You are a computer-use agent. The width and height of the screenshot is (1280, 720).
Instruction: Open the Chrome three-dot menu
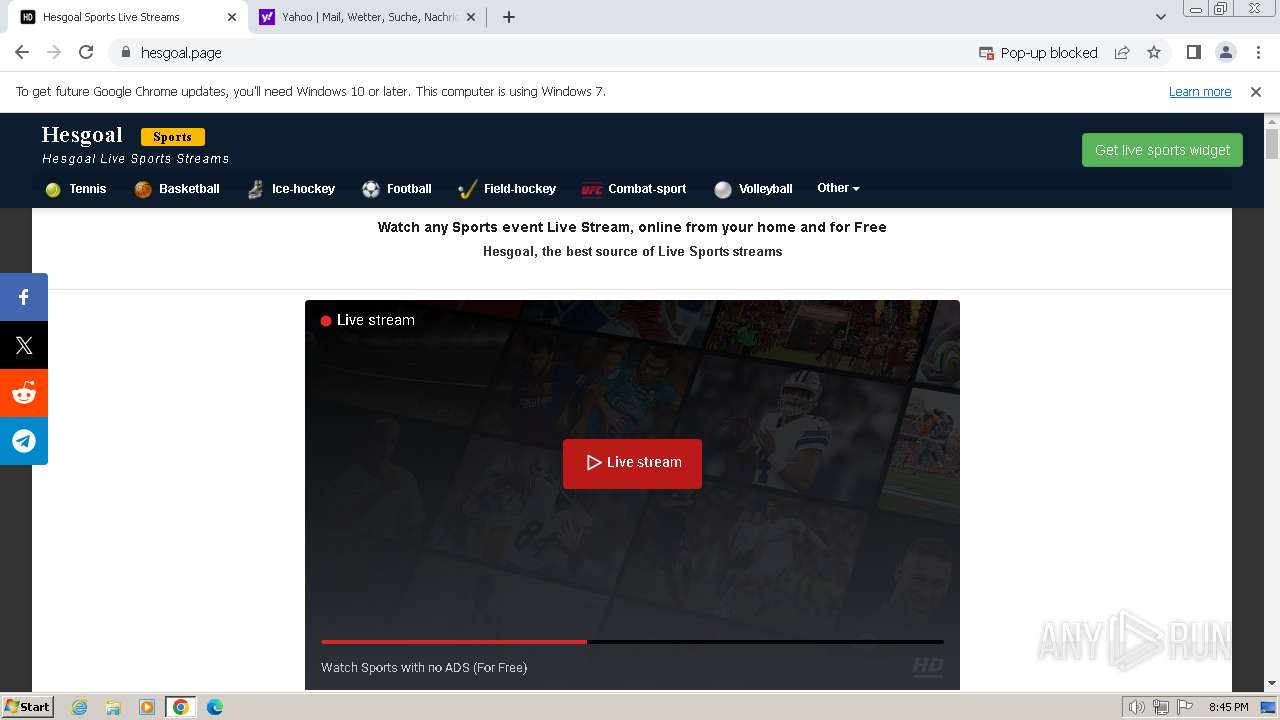(1257, 53)
